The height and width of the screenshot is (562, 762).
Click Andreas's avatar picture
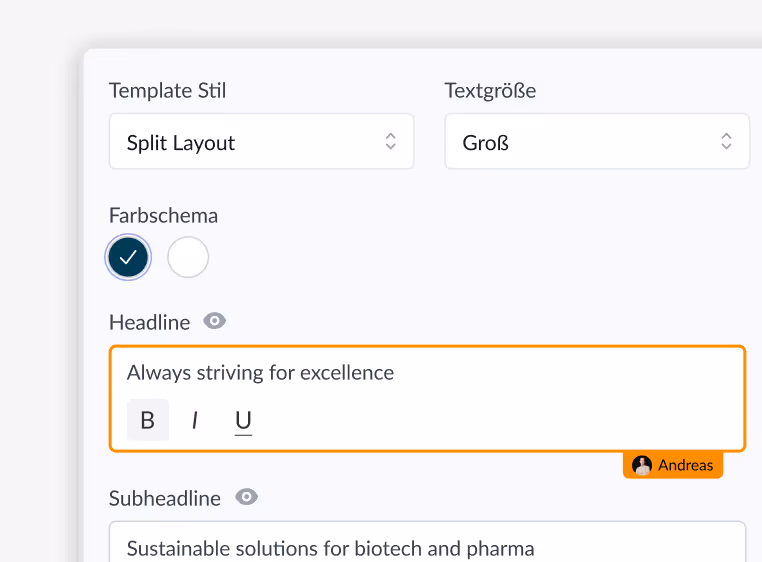[x=641, y=465]
